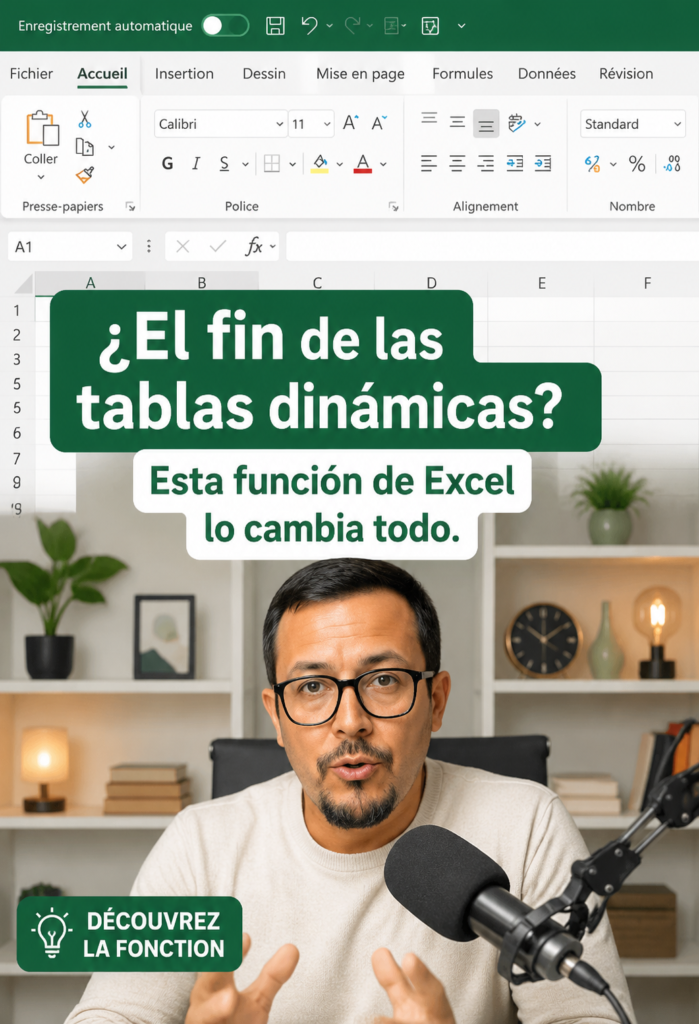Apply yellow fill color bucket

pyautogui.click(x=319, y=163)
